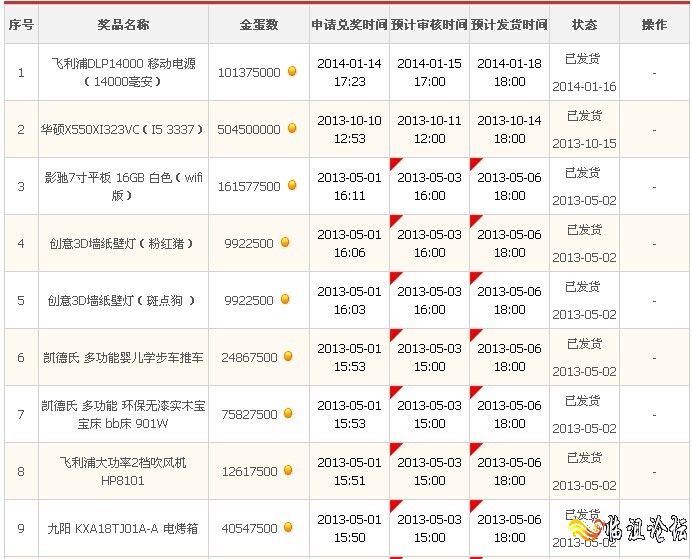
Task: Click the 金蛋数 column header
Action: point(259,24)
